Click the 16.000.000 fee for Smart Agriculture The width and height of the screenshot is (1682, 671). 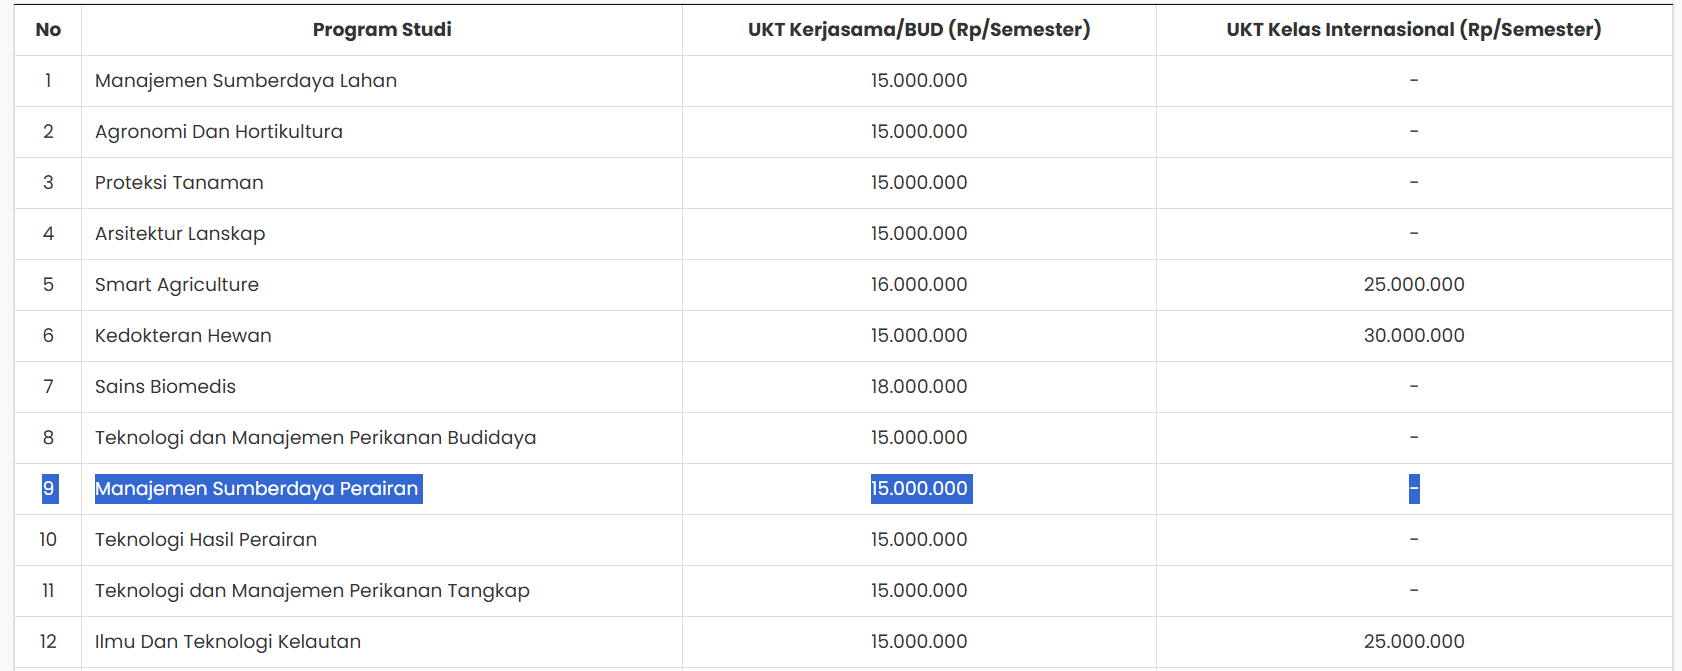[919, 285]
